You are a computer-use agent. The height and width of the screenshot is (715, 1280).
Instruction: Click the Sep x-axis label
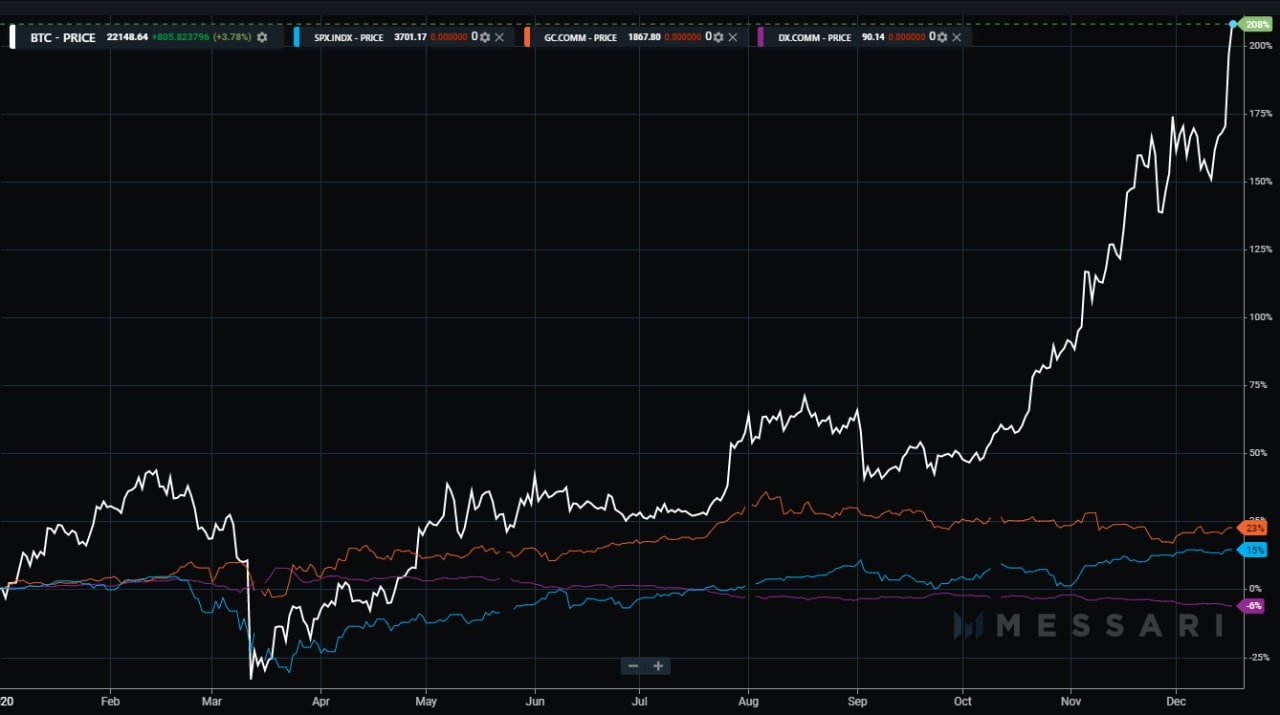click(x=857, y=701)
